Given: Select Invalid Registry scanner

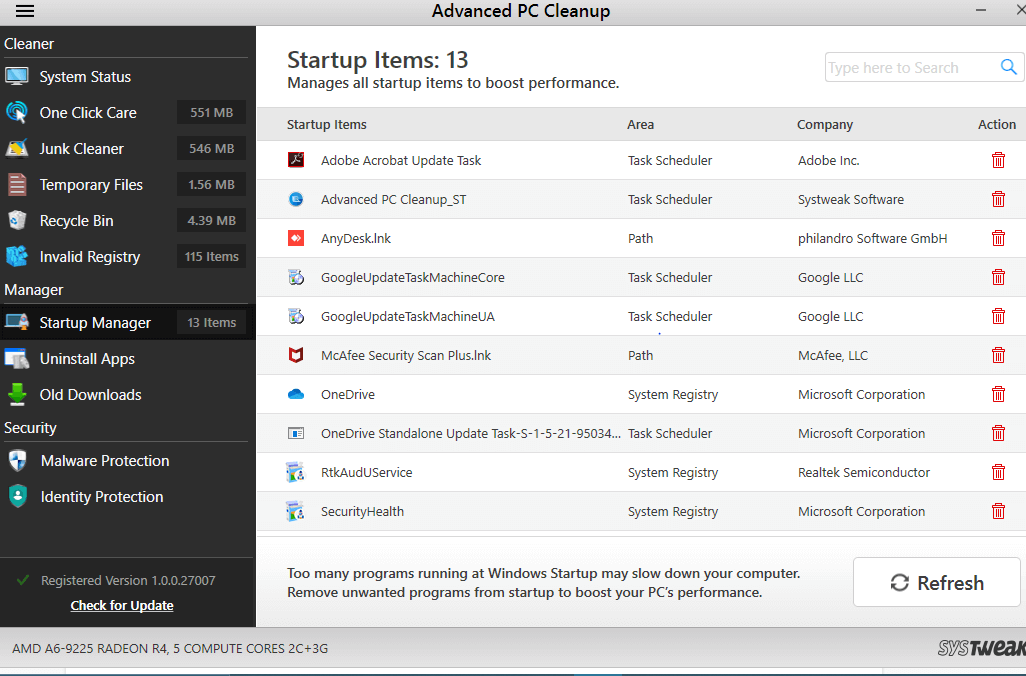Looking at the screenshot, I should click(x=89, y=256).
